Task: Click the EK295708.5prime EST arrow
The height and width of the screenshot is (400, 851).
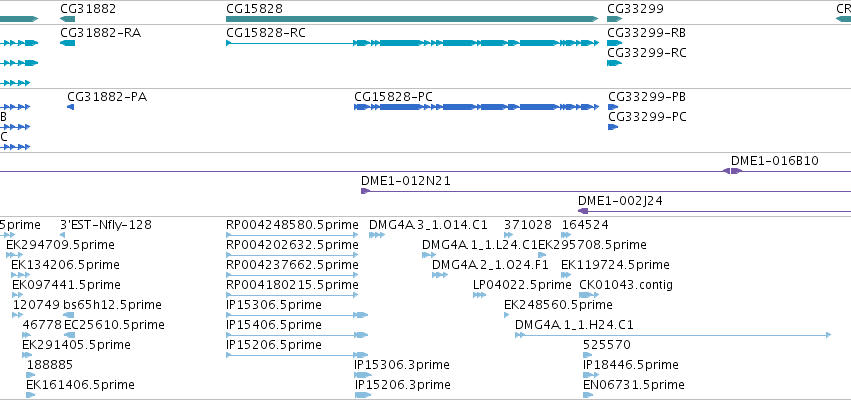Action: point(542,255)
